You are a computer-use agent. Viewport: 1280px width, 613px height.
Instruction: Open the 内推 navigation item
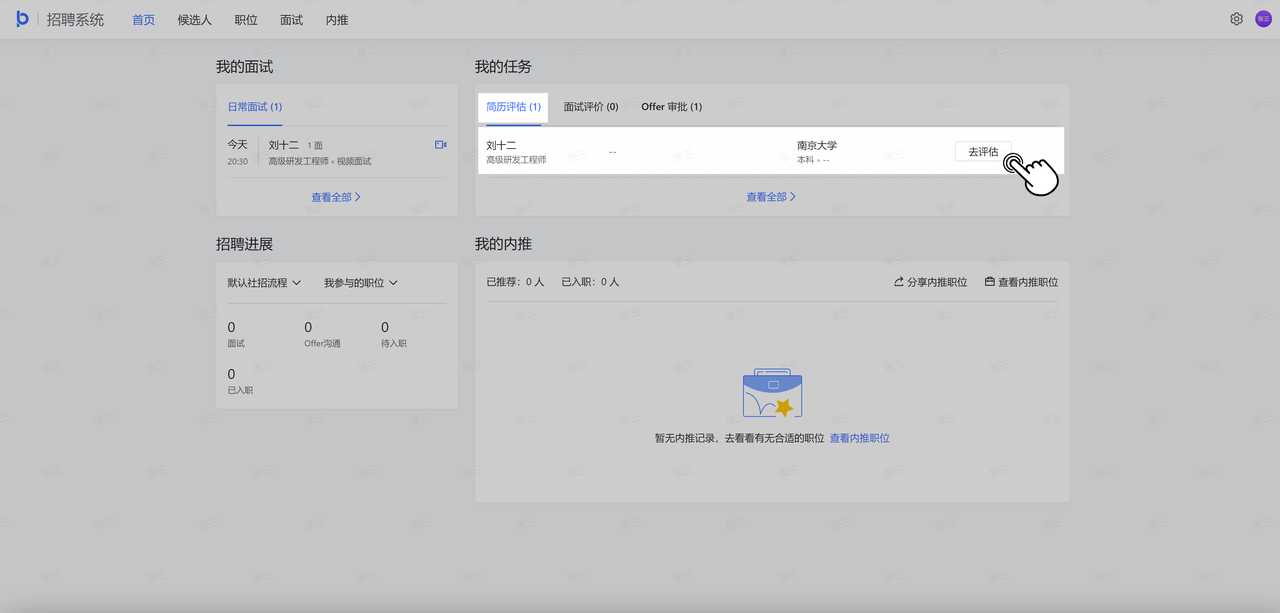337,20
